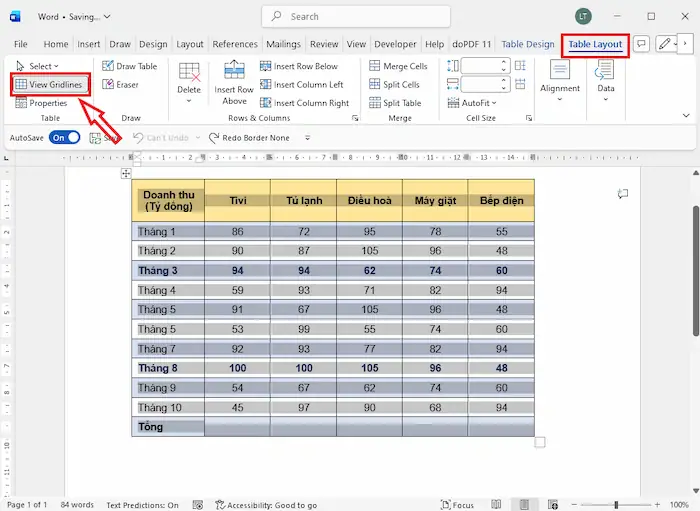
Task: Click the Split Table icon
Action: (x=375, y=103)
